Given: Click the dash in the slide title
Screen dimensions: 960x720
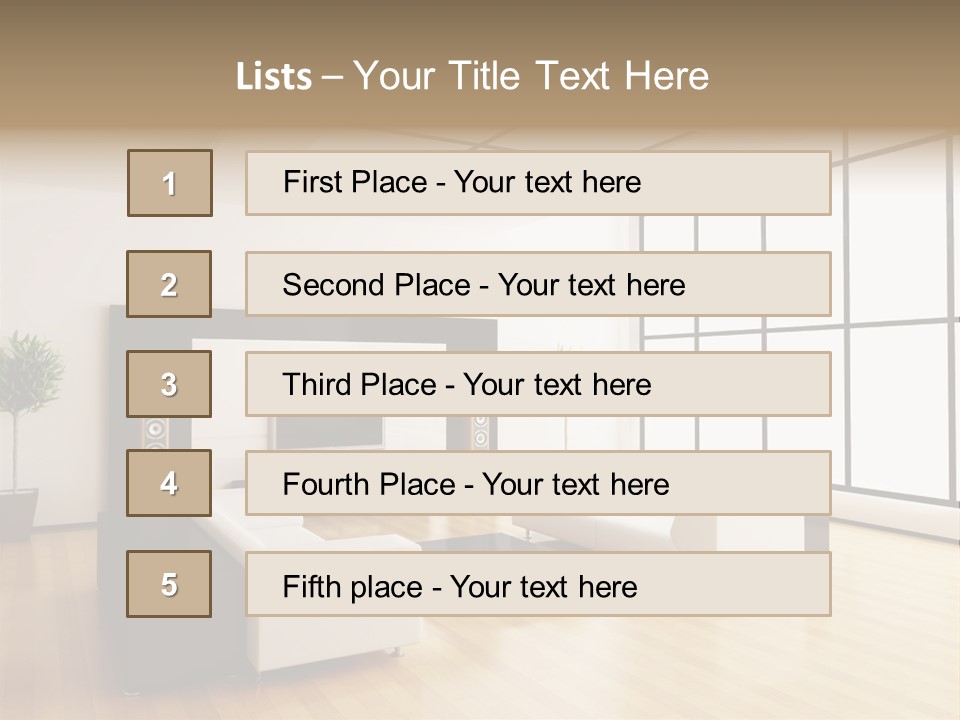Looking at the screenshot, I should [x=332, y=77].
